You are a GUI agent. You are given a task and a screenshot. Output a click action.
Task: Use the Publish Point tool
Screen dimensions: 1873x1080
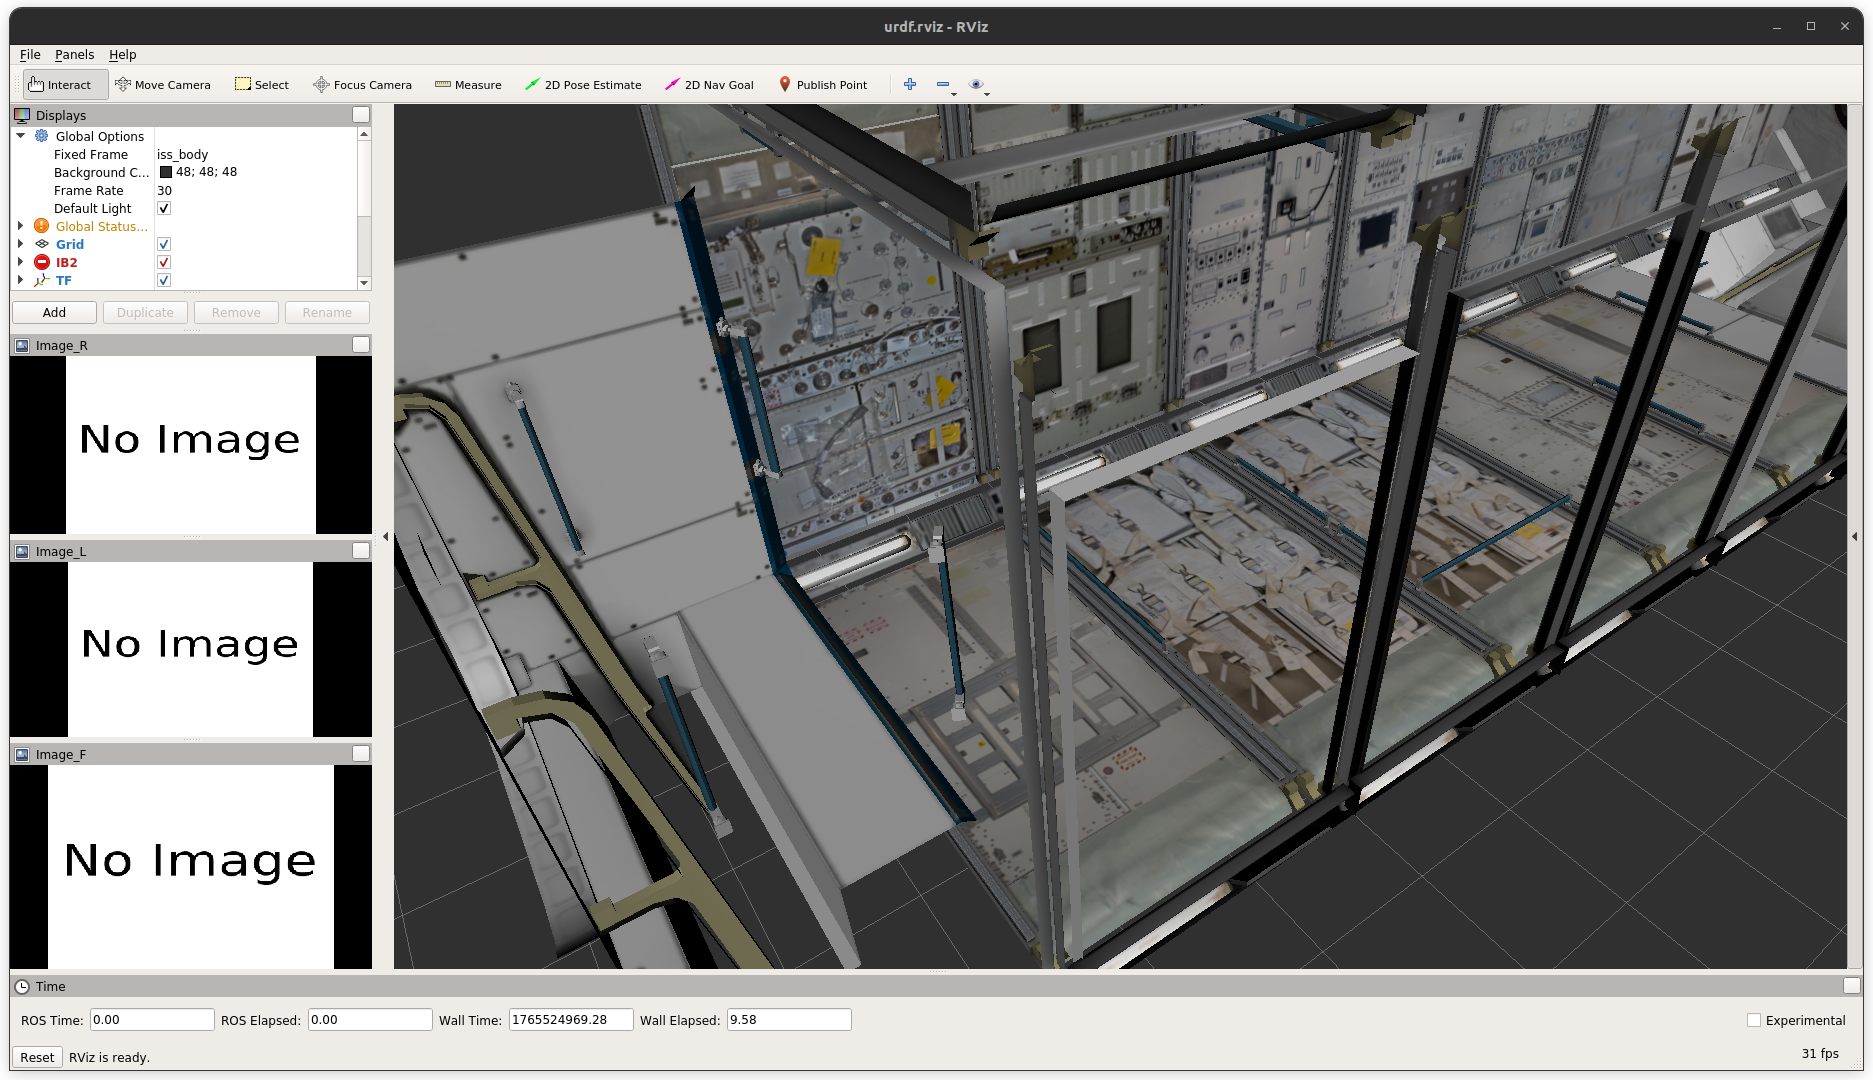point(823,84)
